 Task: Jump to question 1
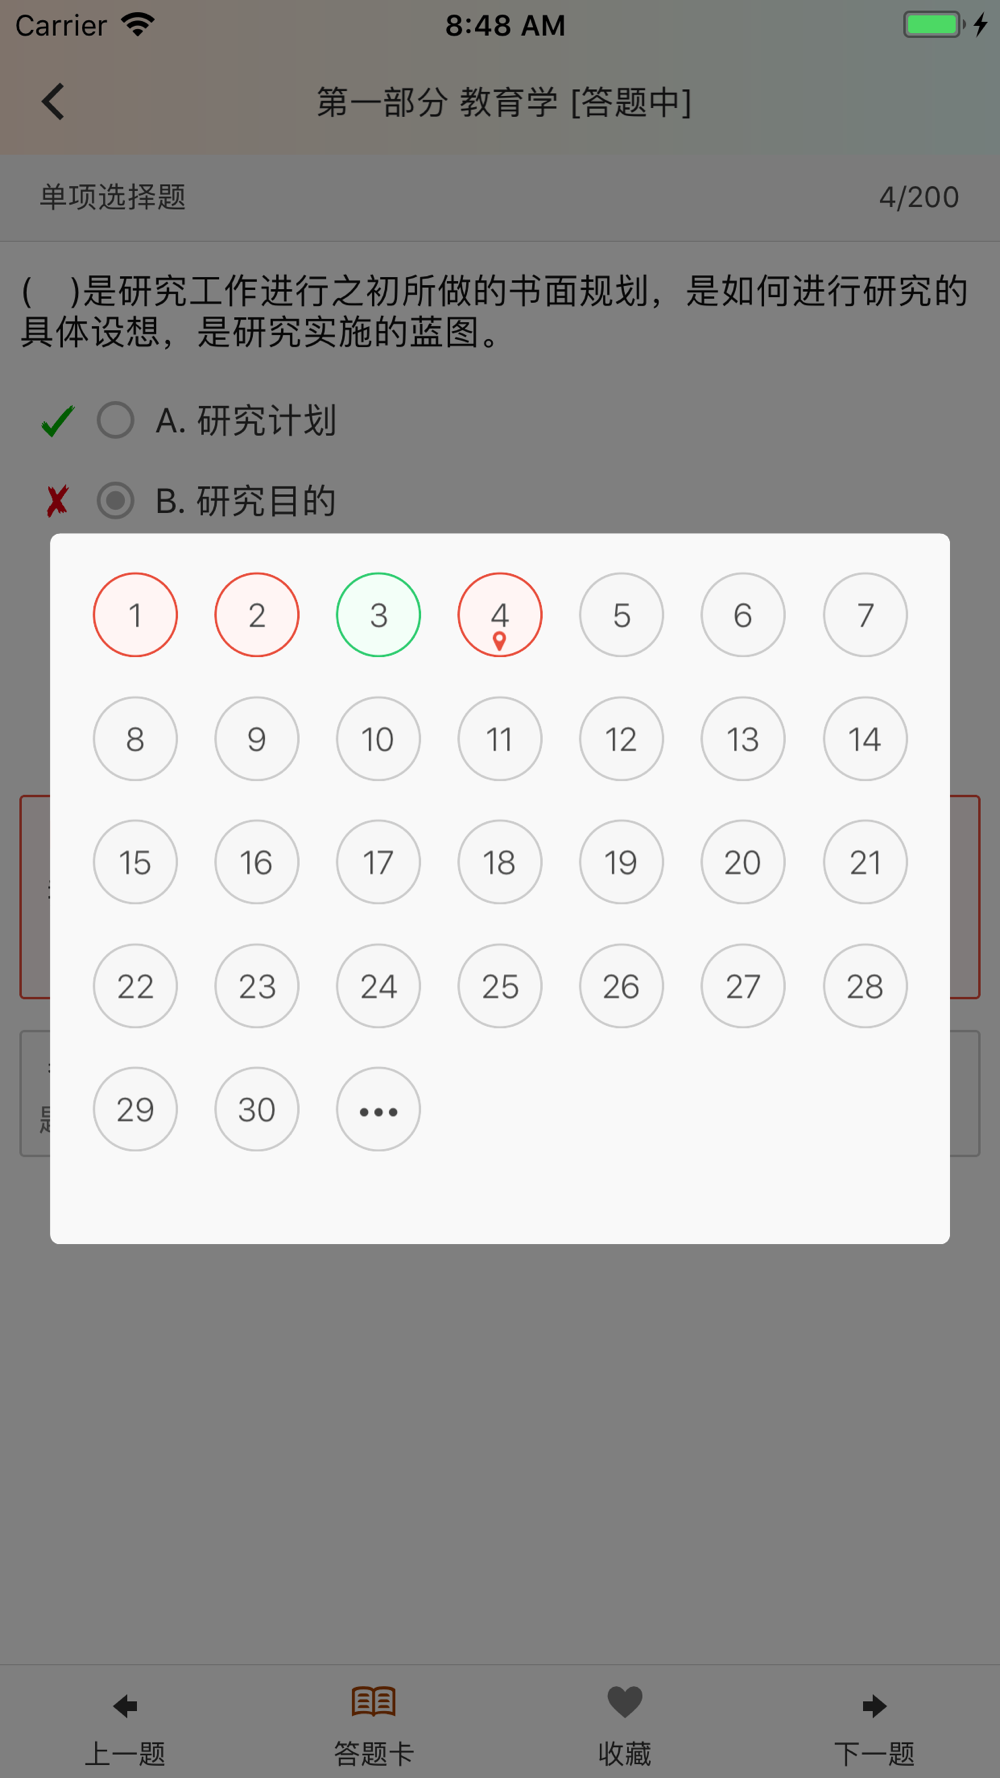(135, 615)
